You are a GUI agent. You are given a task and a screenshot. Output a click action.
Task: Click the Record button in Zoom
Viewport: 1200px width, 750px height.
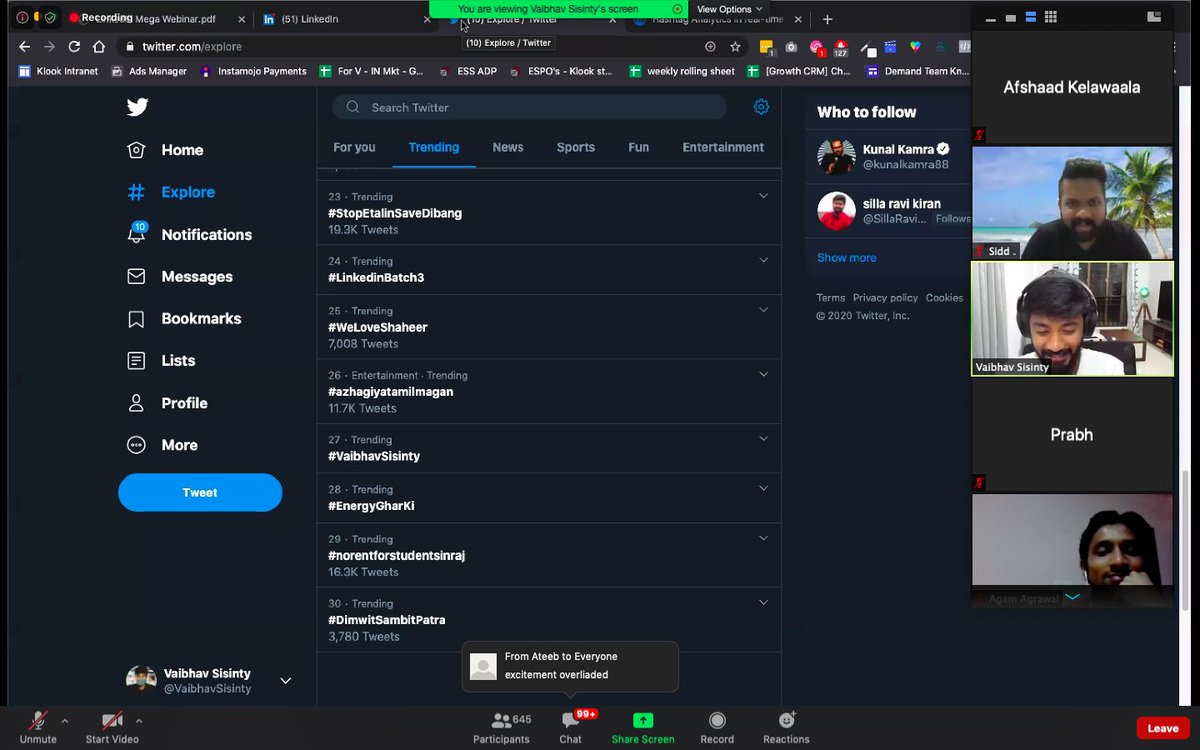pyautogui.click(x=717, y=727)
